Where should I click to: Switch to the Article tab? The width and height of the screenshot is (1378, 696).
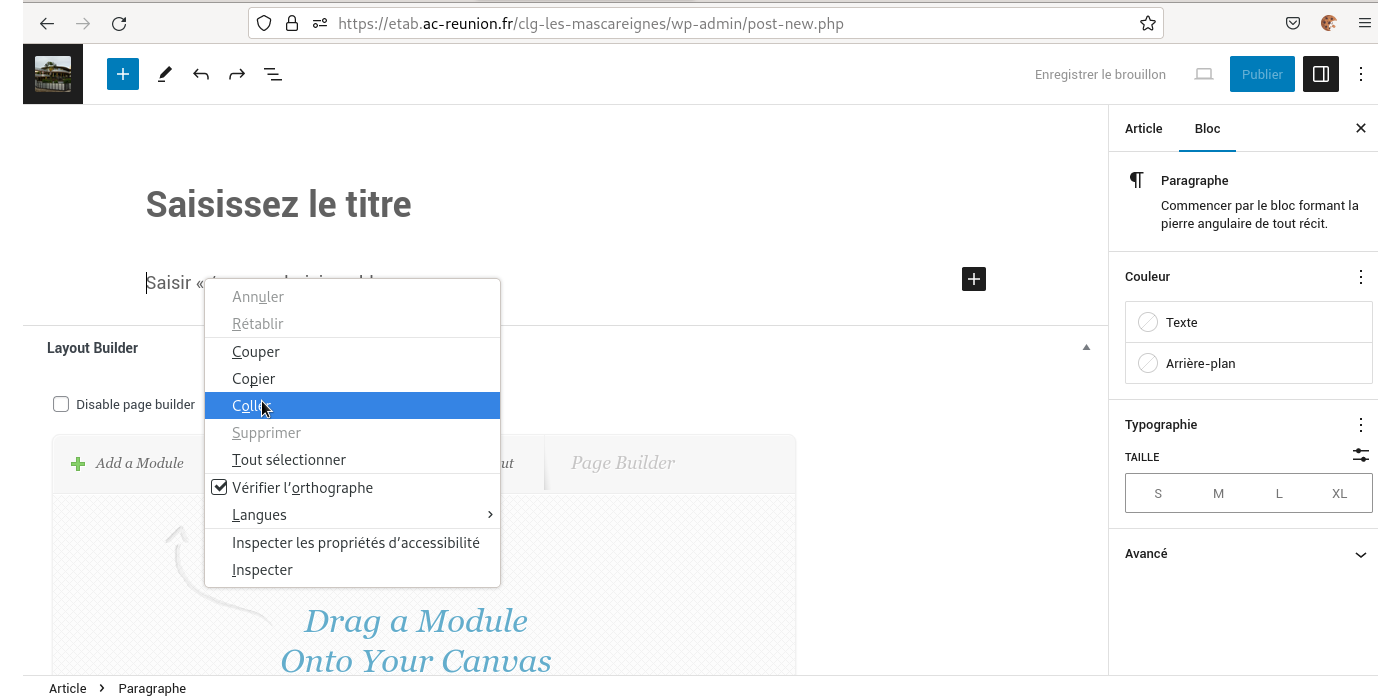point(1143,129)
